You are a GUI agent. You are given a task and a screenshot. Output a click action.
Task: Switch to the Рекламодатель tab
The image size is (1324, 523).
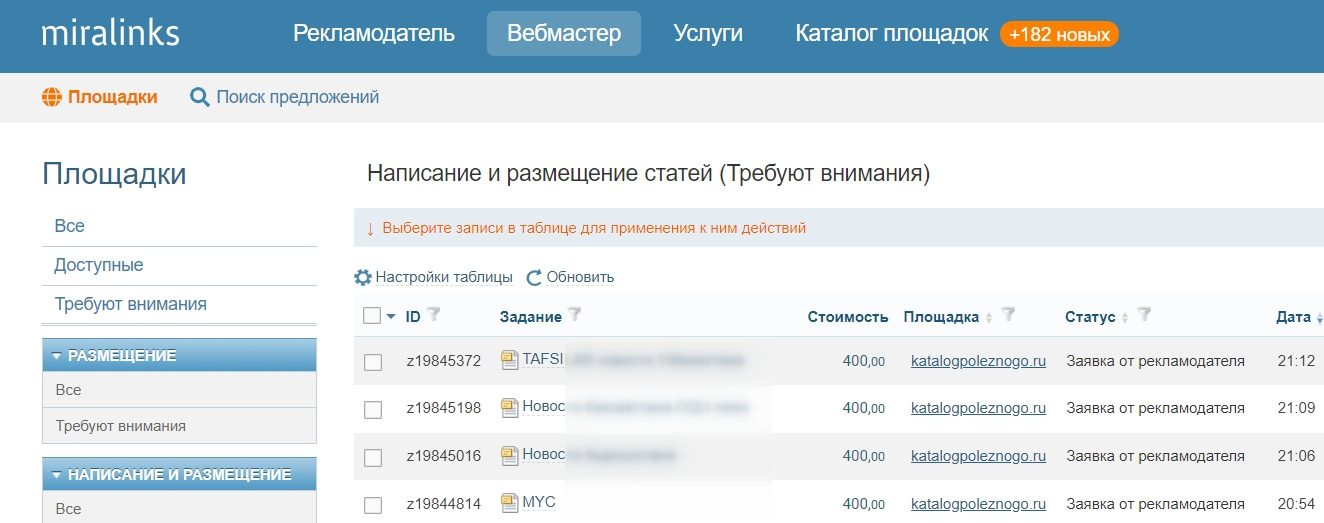tap(374, 34)
